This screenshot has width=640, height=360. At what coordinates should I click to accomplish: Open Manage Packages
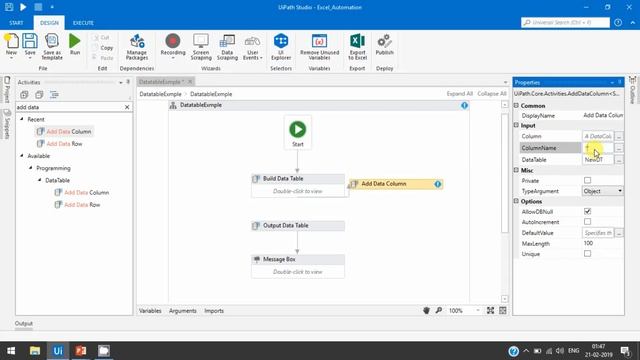click(137, 47)
